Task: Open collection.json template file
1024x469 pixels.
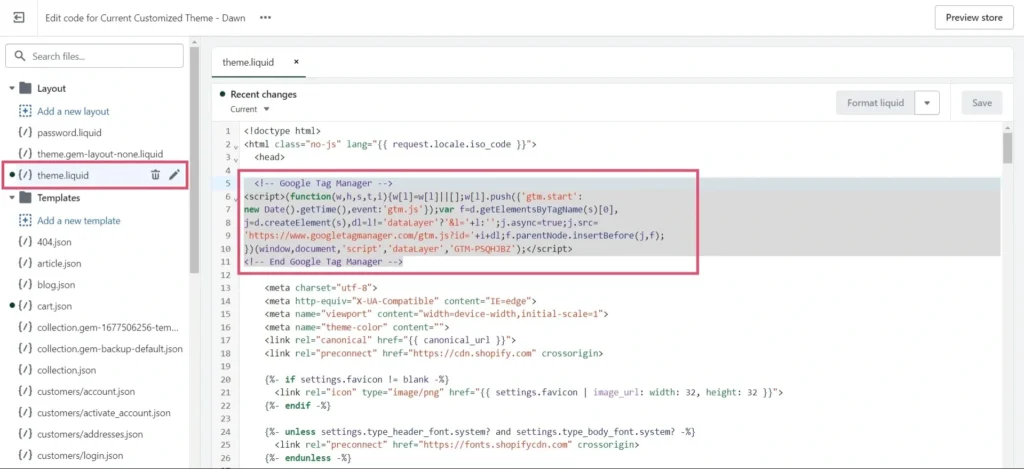Action: pyautogui.click(x=67, y=370)
